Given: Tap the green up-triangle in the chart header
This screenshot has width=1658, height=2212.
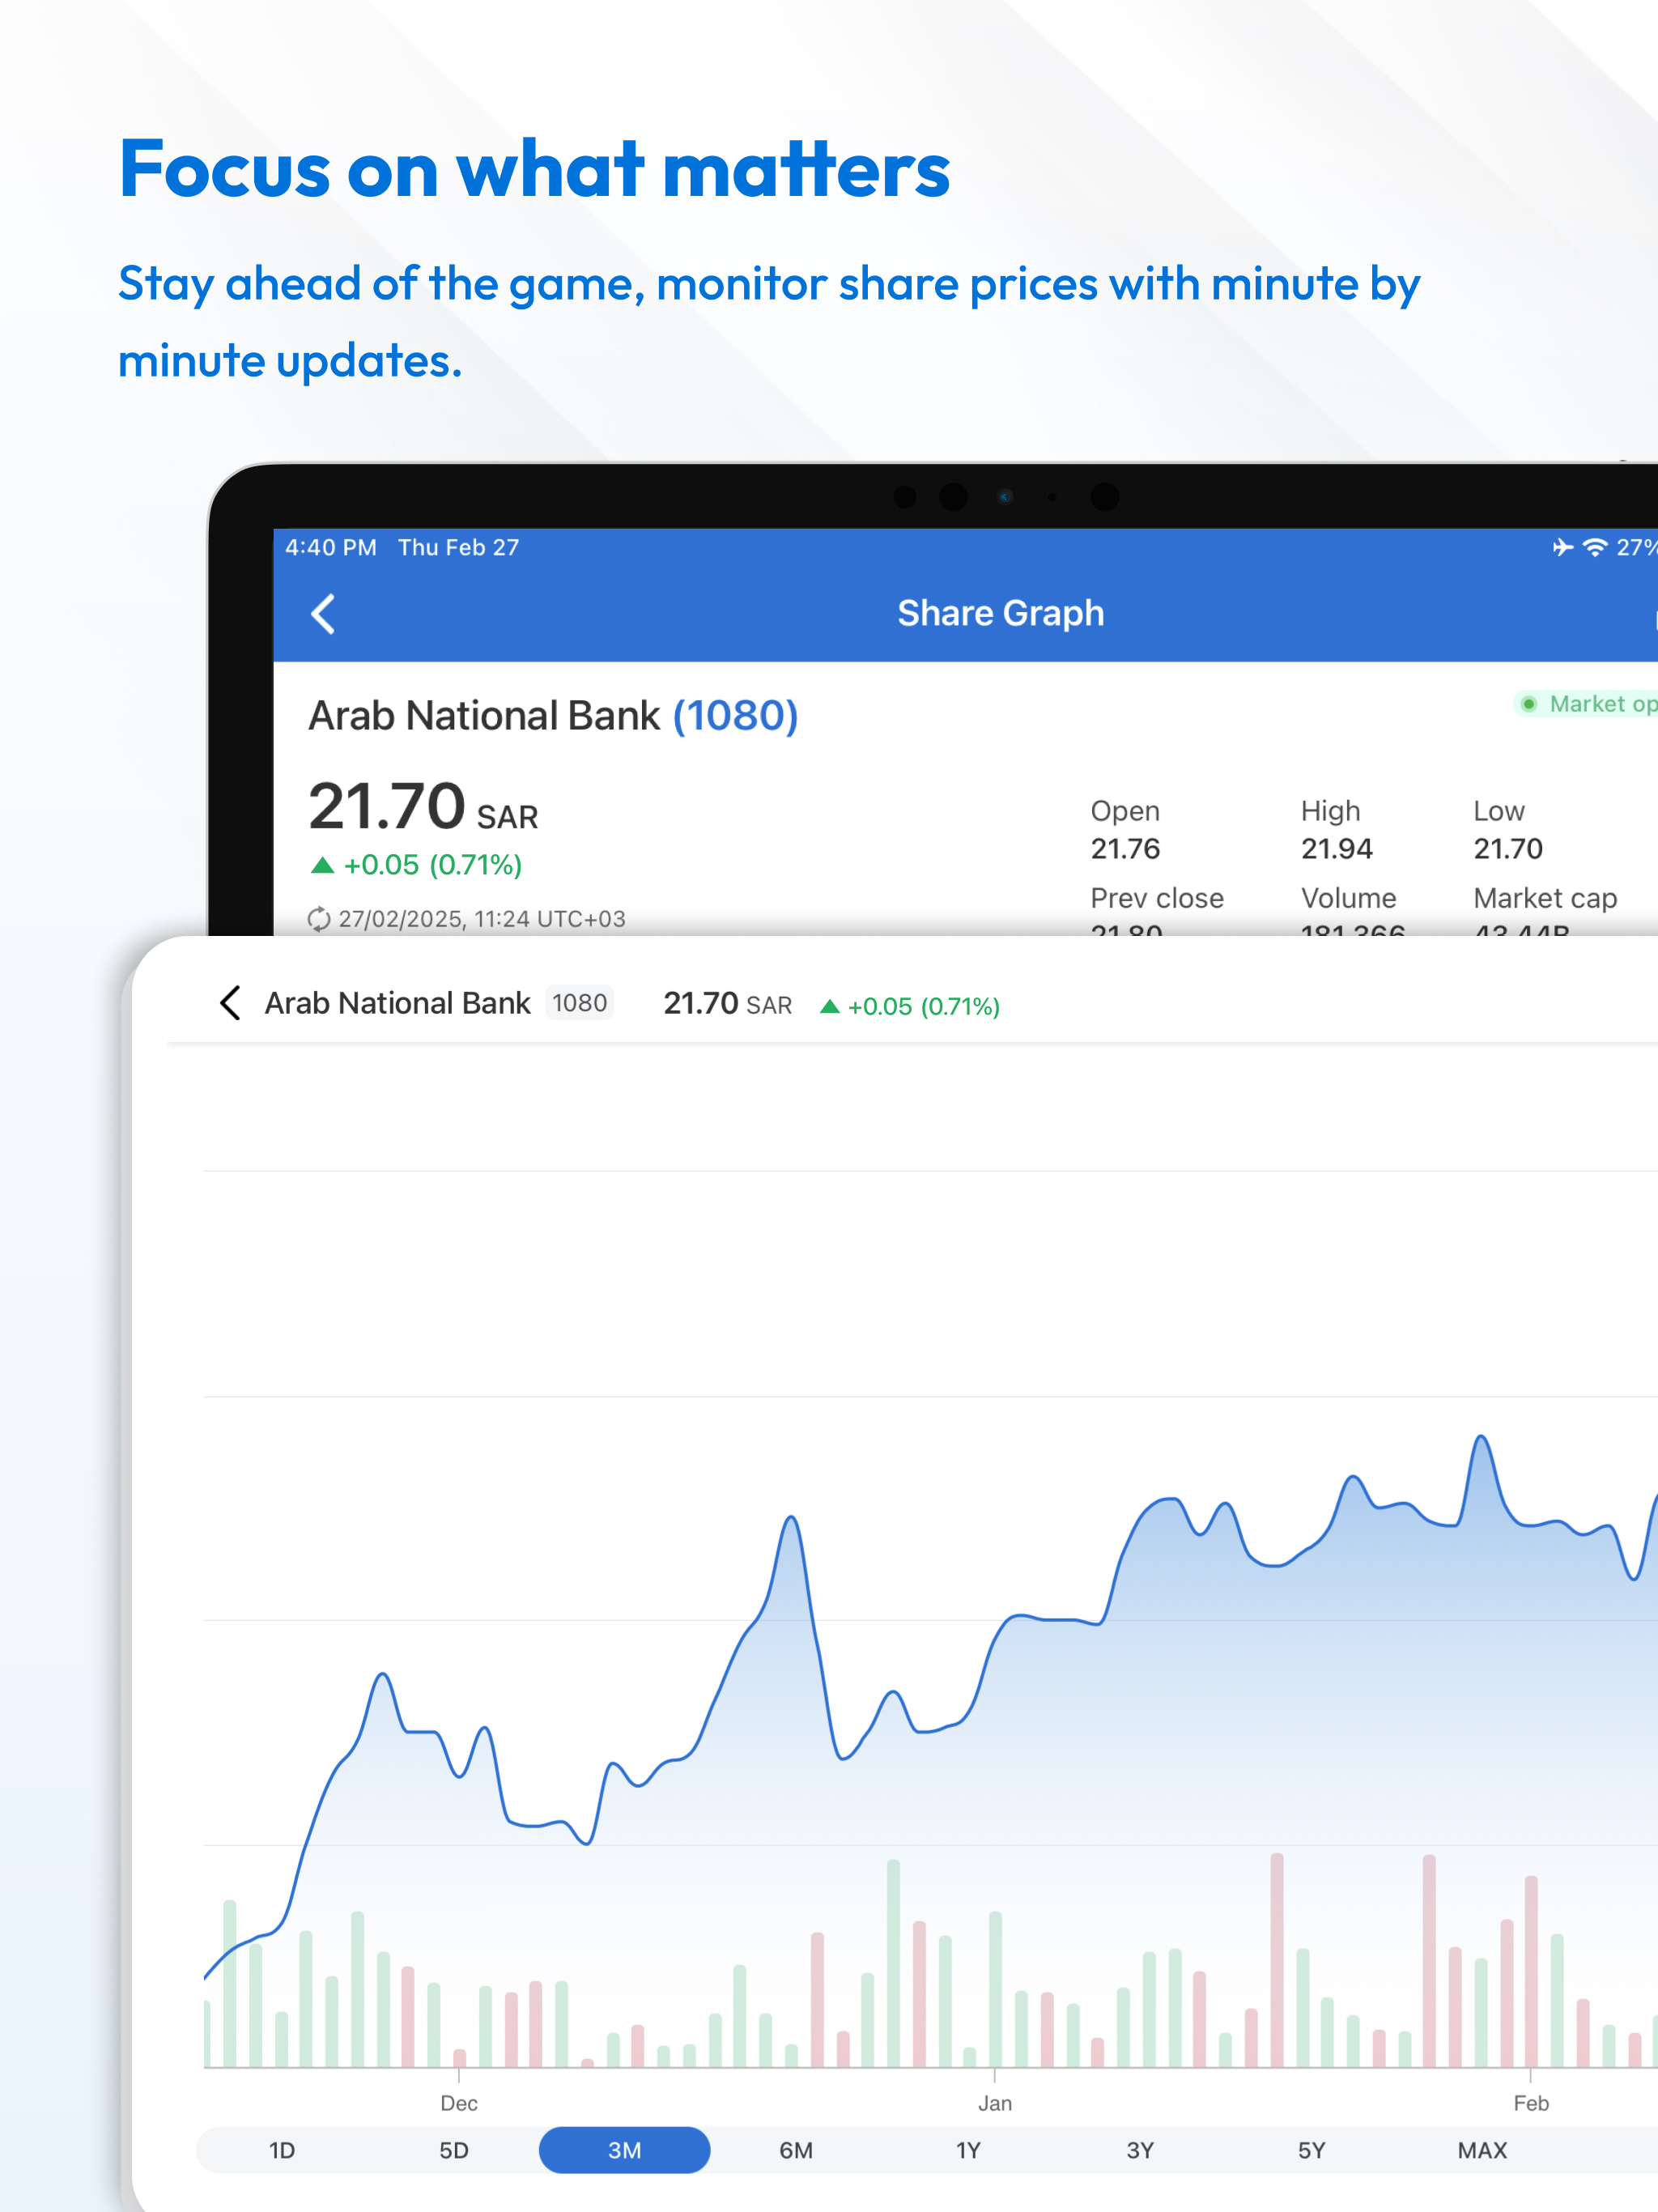Looking at the screenshot, I should tap(829, 1006).
